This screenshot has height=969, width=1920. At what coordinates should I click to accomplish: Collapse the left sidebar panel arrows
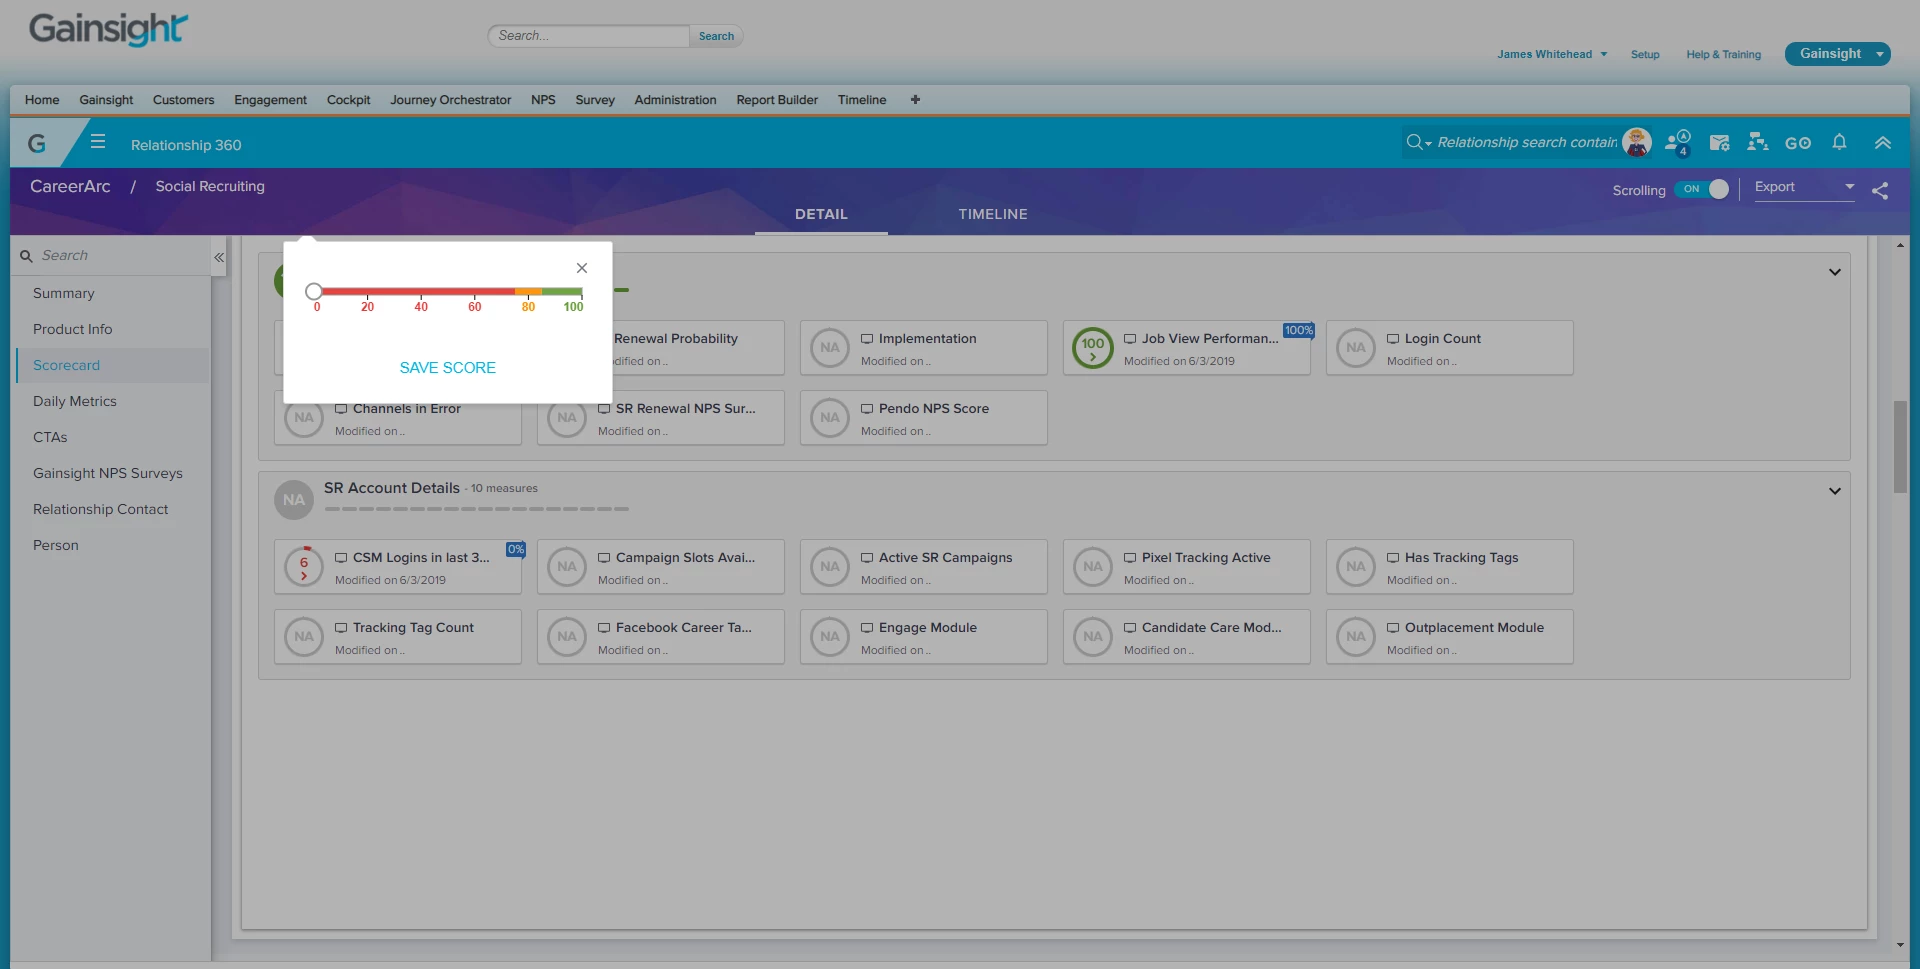219,258
